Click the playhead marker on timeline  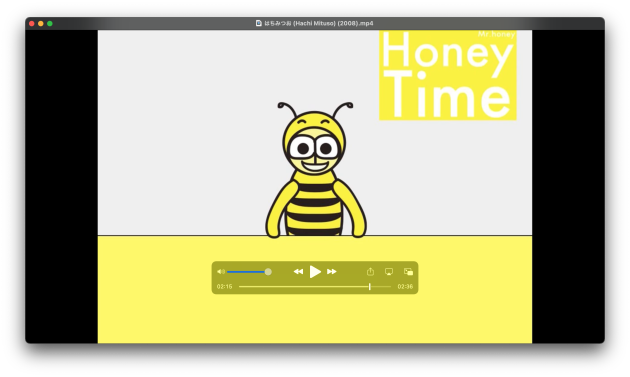[x=370, y=287]
